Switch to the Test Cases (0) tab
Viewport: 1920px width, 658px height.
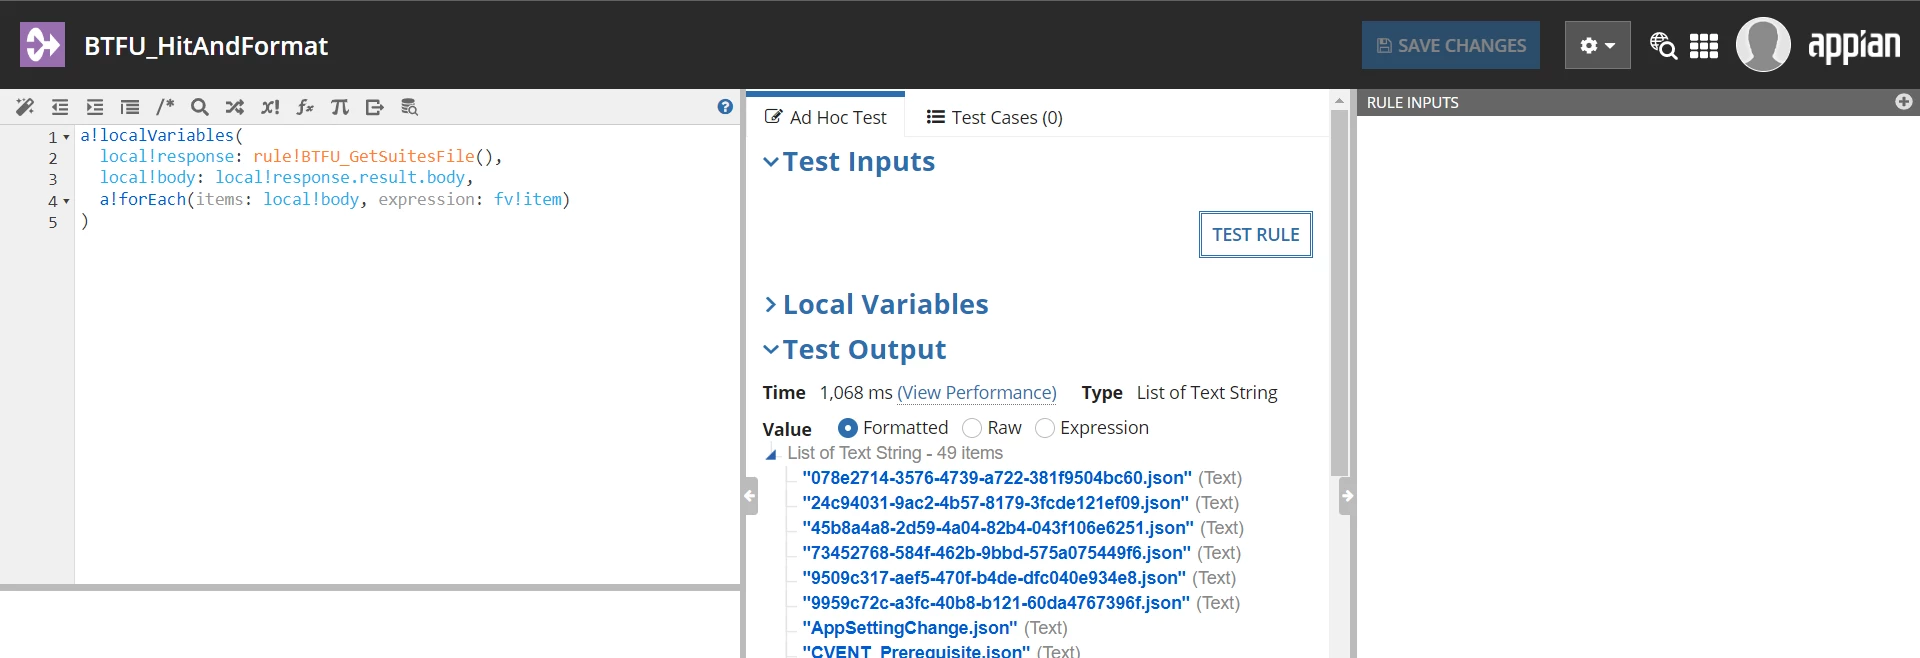coord(994,117)
